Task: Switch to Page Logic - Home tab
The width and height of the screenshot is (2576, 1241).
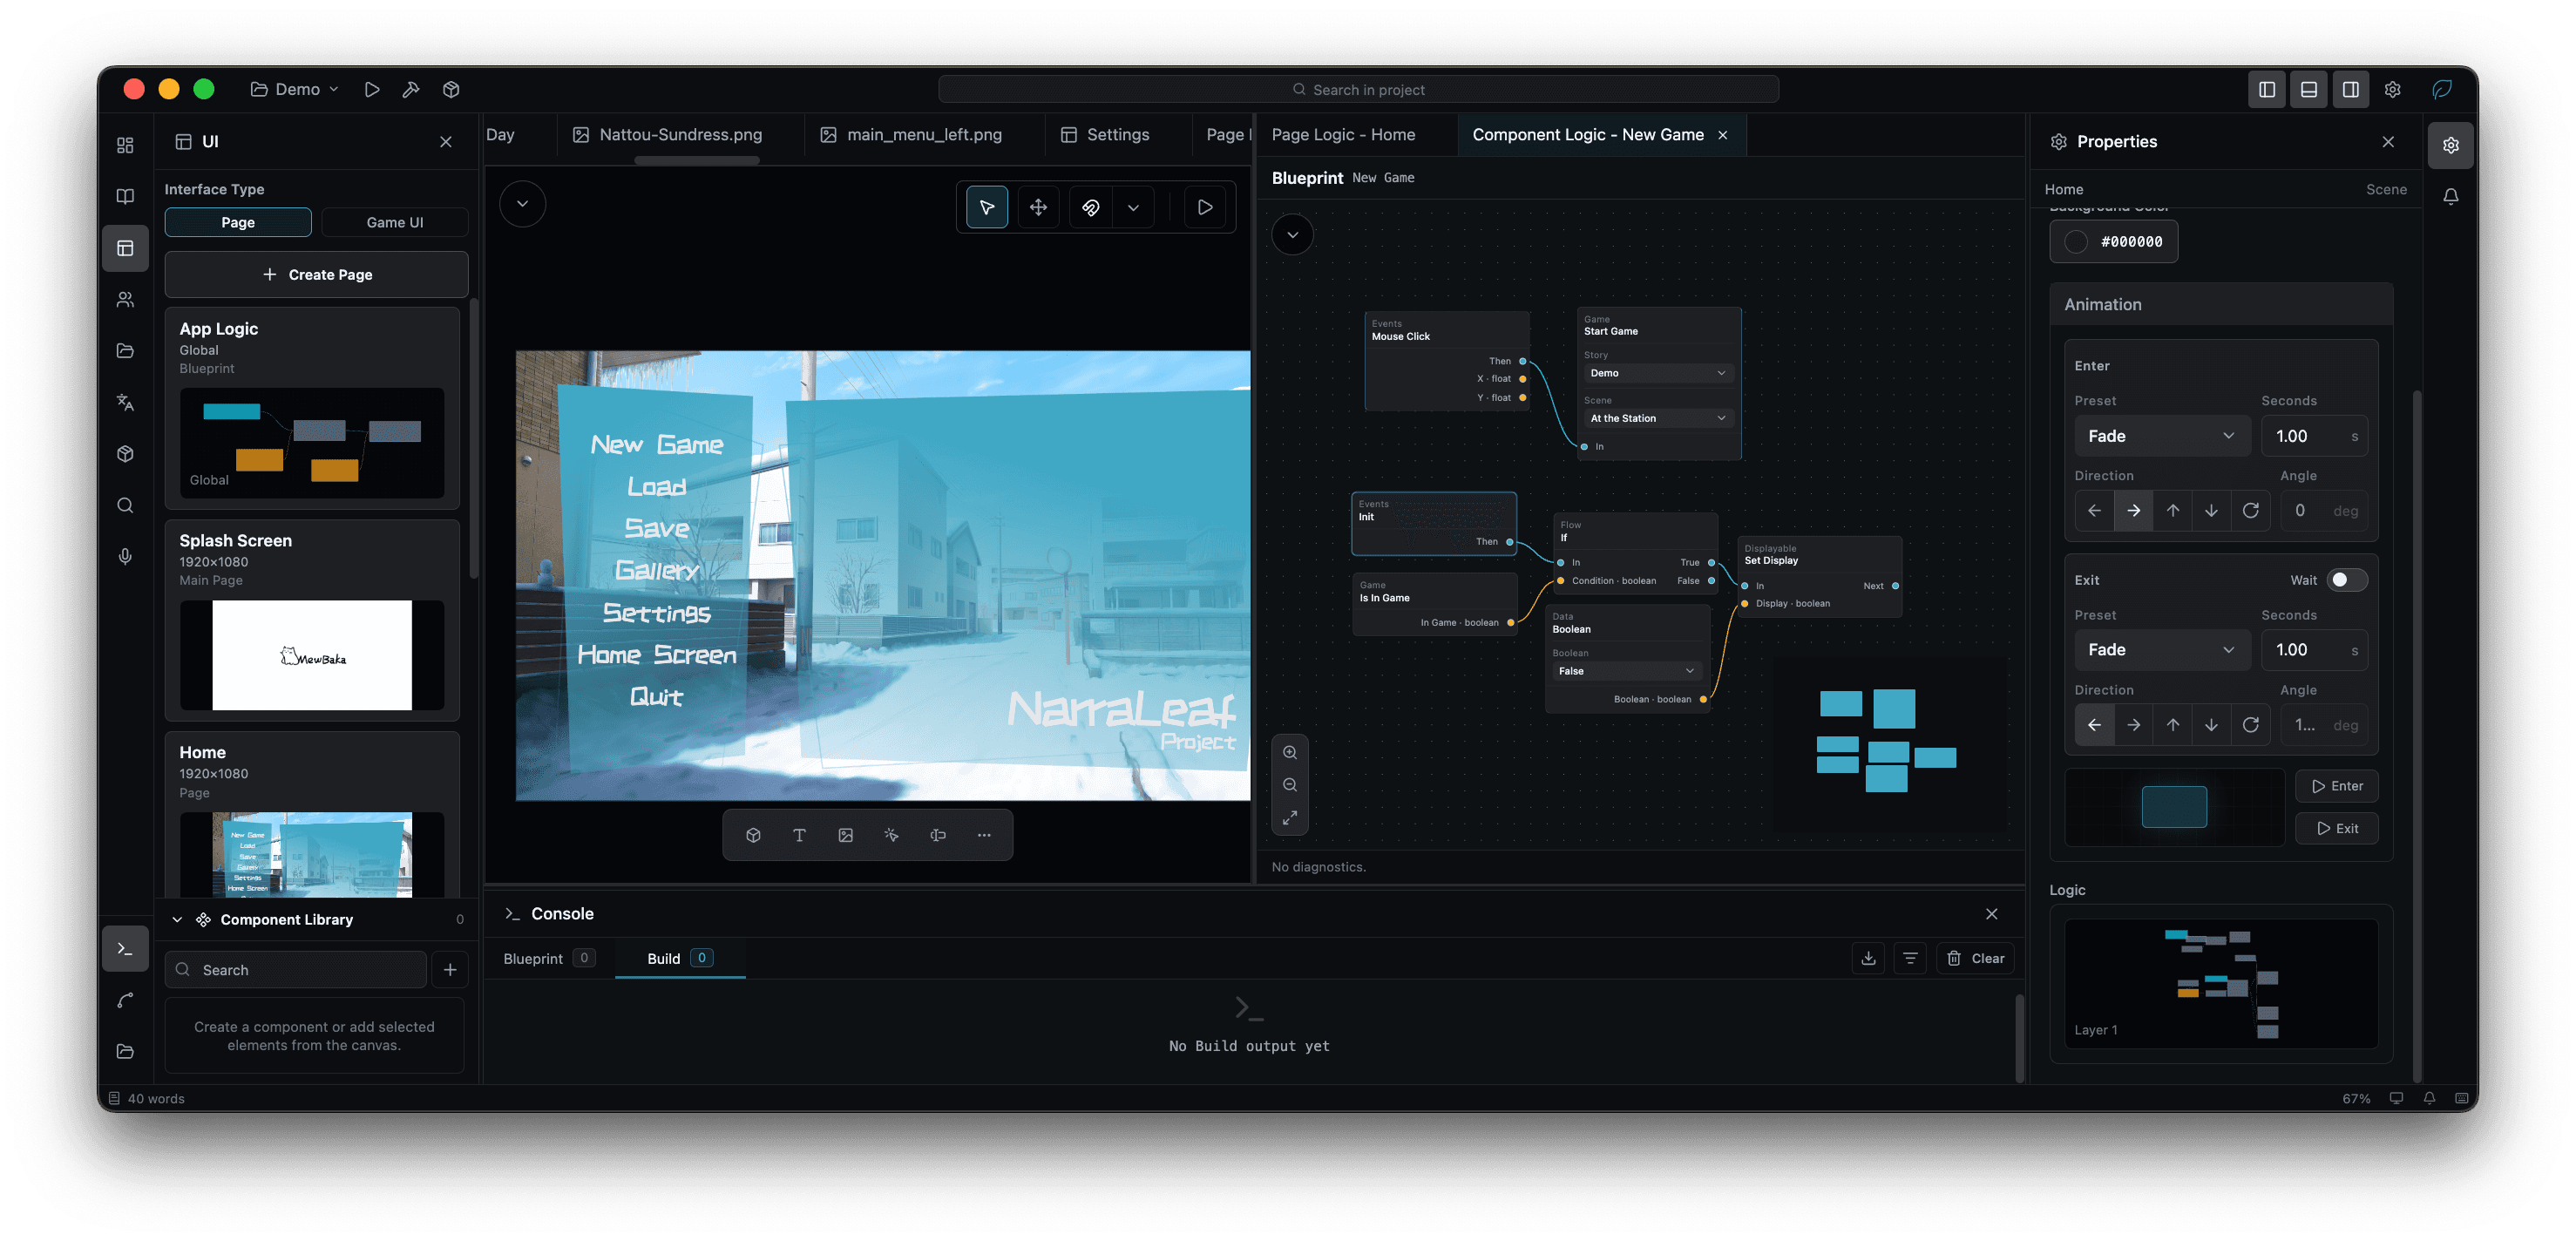Action: click(1343, 135)
